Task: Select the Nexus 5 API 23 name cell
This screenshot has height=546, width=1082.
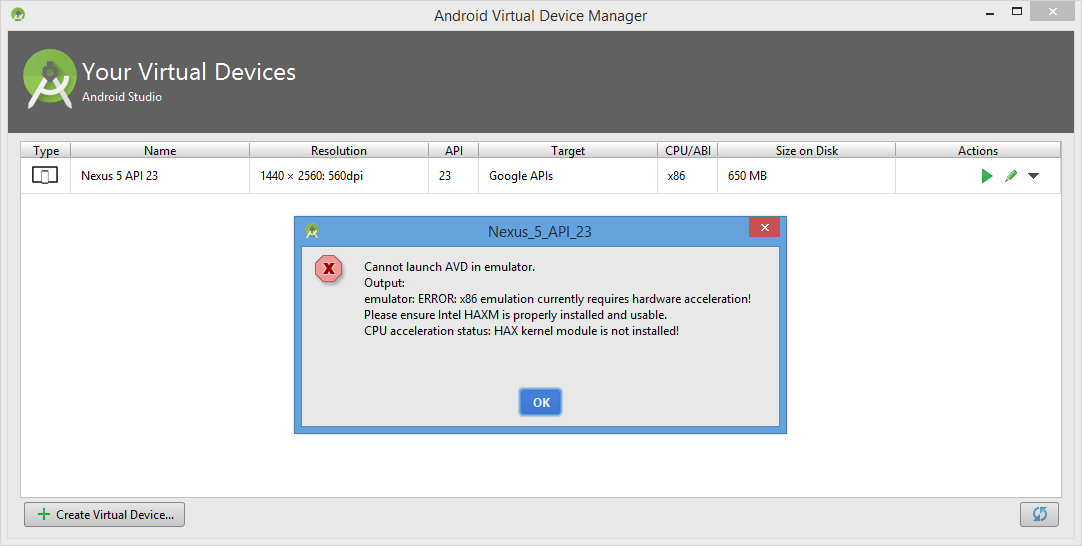Action: click(160, 176)
